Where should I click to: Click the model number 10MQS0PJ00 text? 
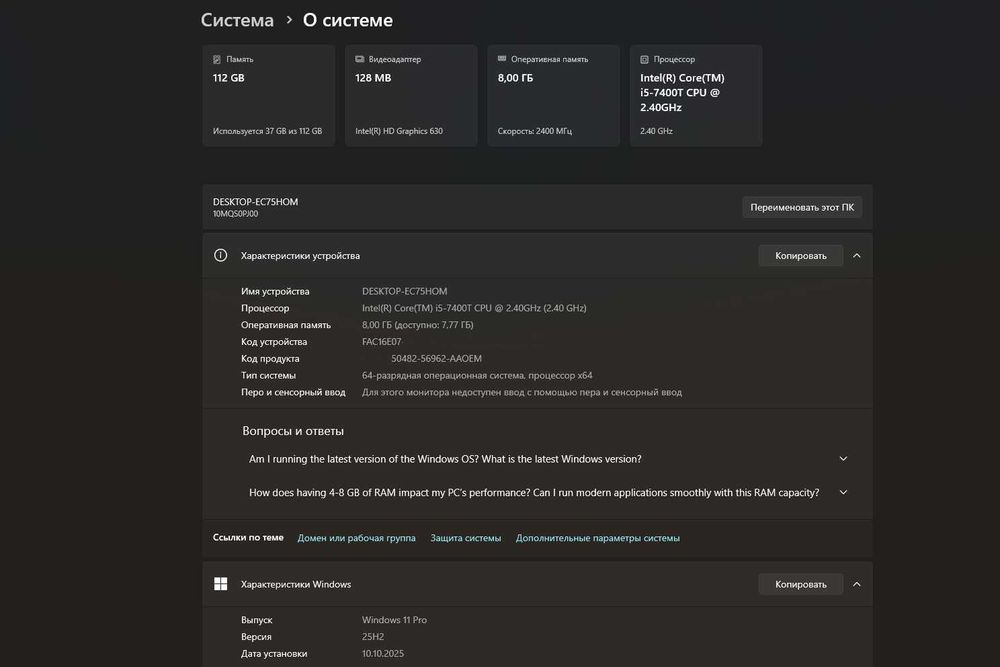235,214
